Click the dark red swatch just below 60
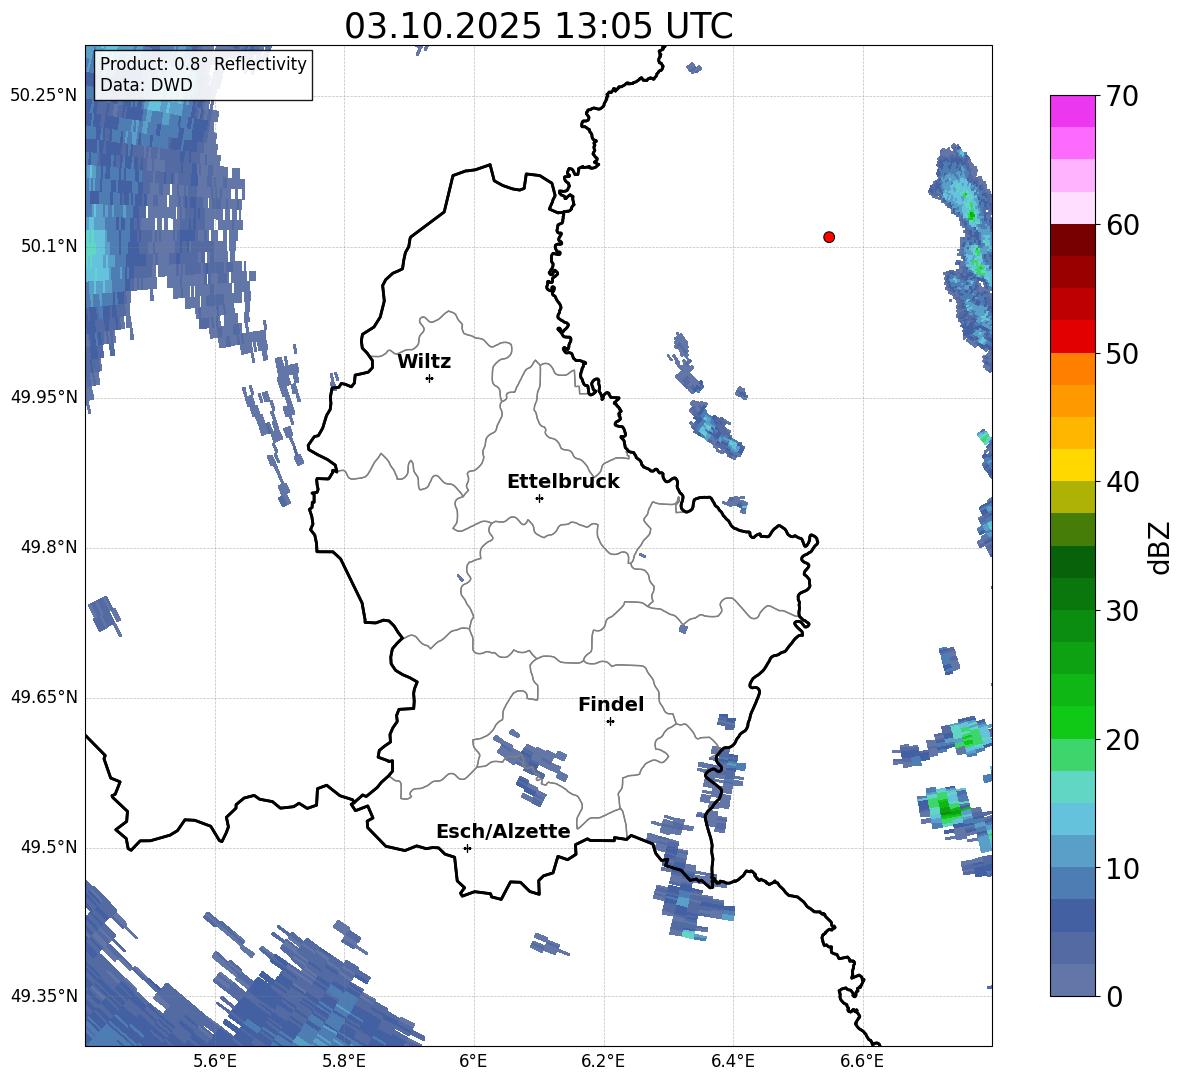 1073,239
